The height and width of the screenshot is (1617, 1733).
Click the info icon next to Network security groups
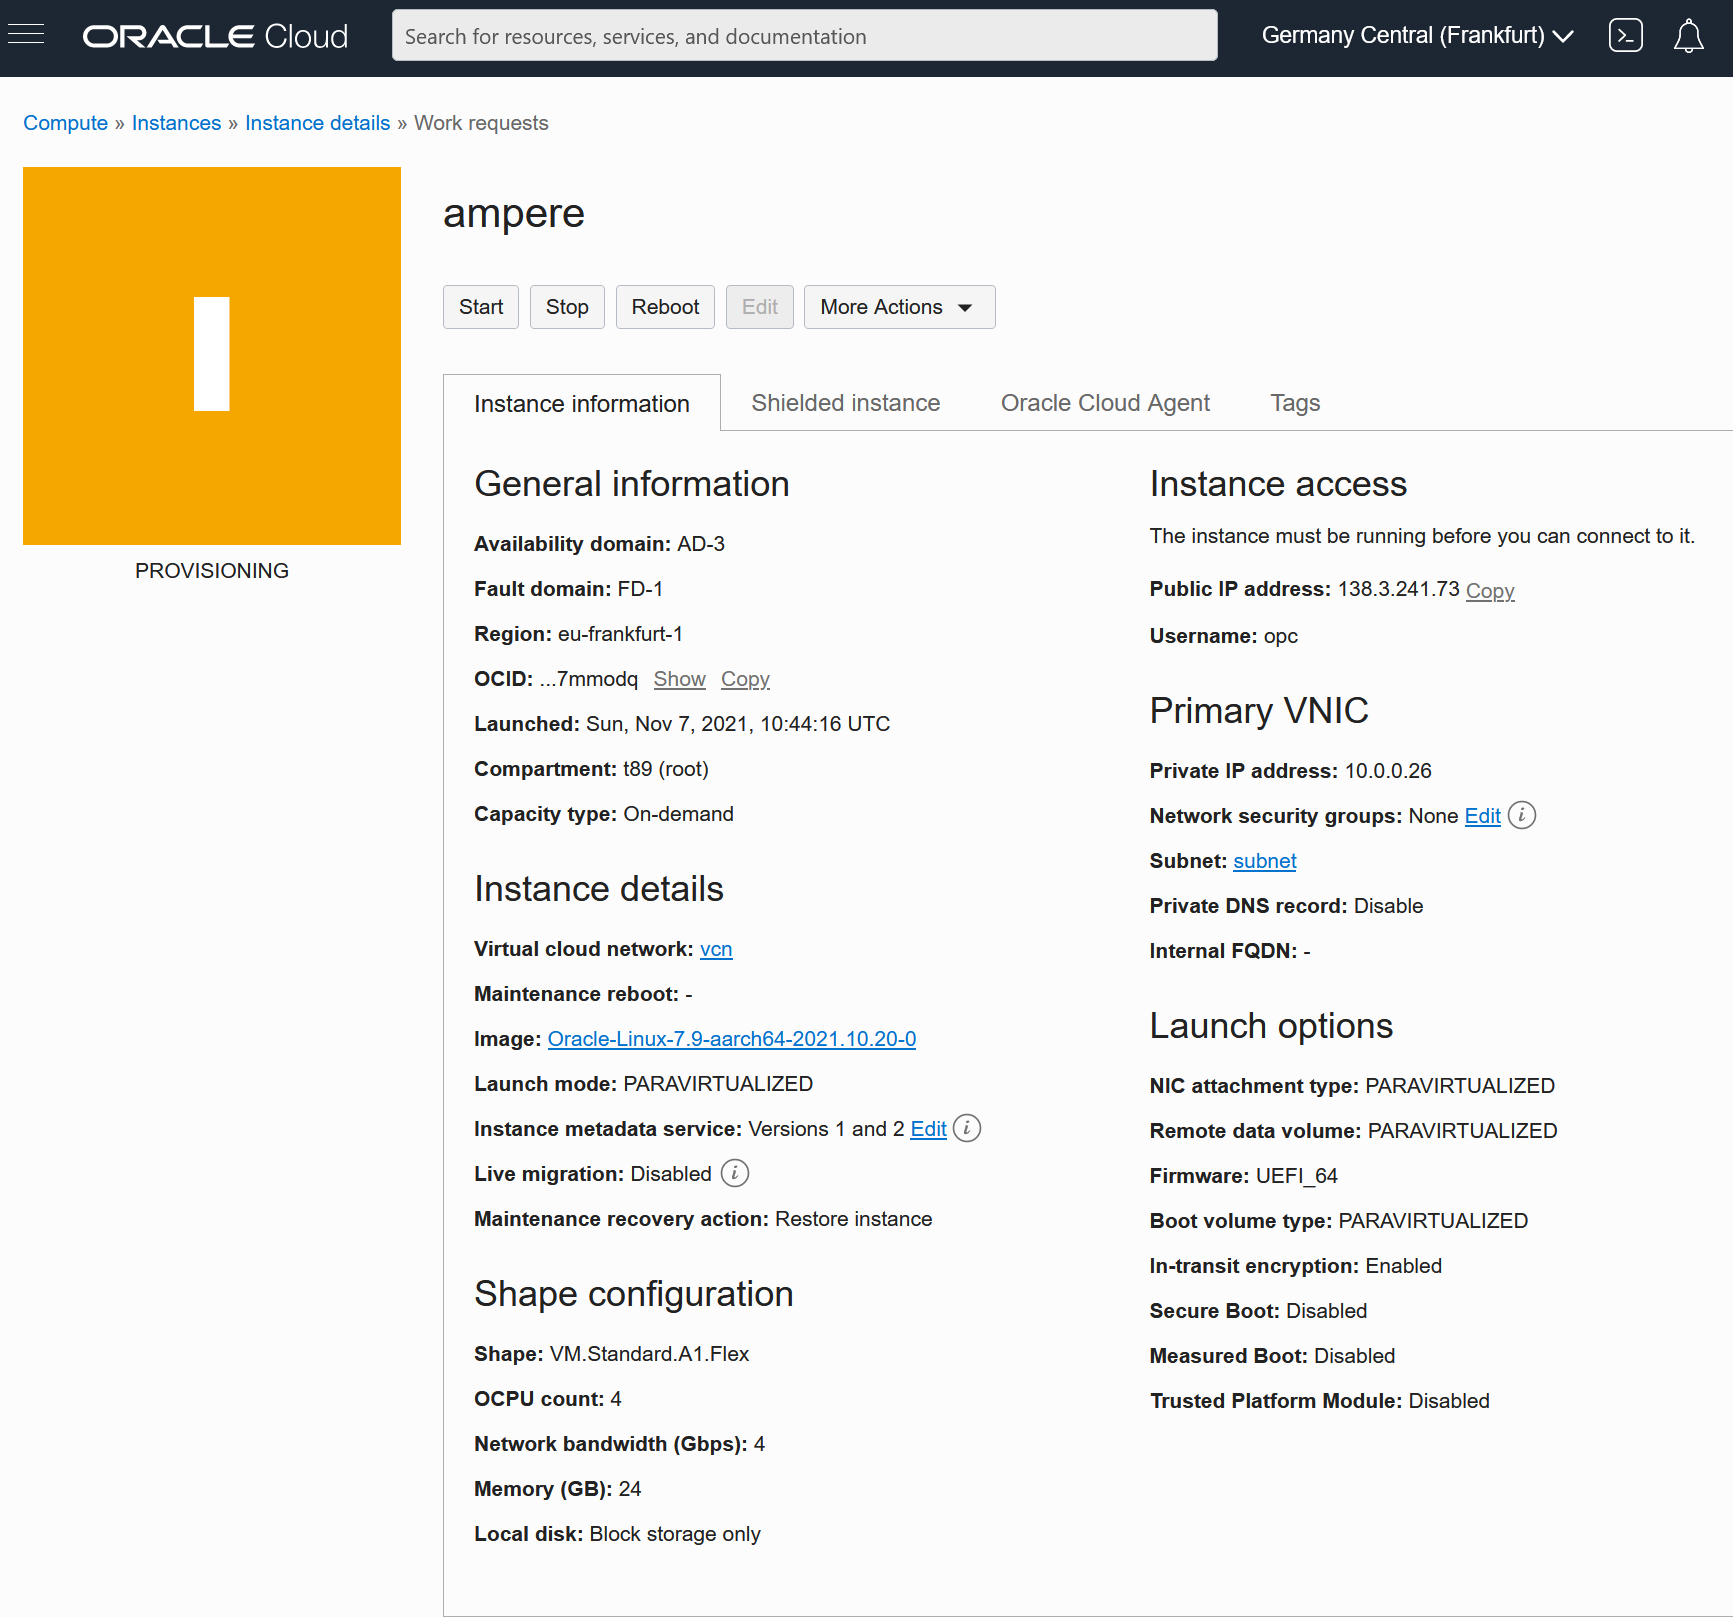pos(1522,815)
